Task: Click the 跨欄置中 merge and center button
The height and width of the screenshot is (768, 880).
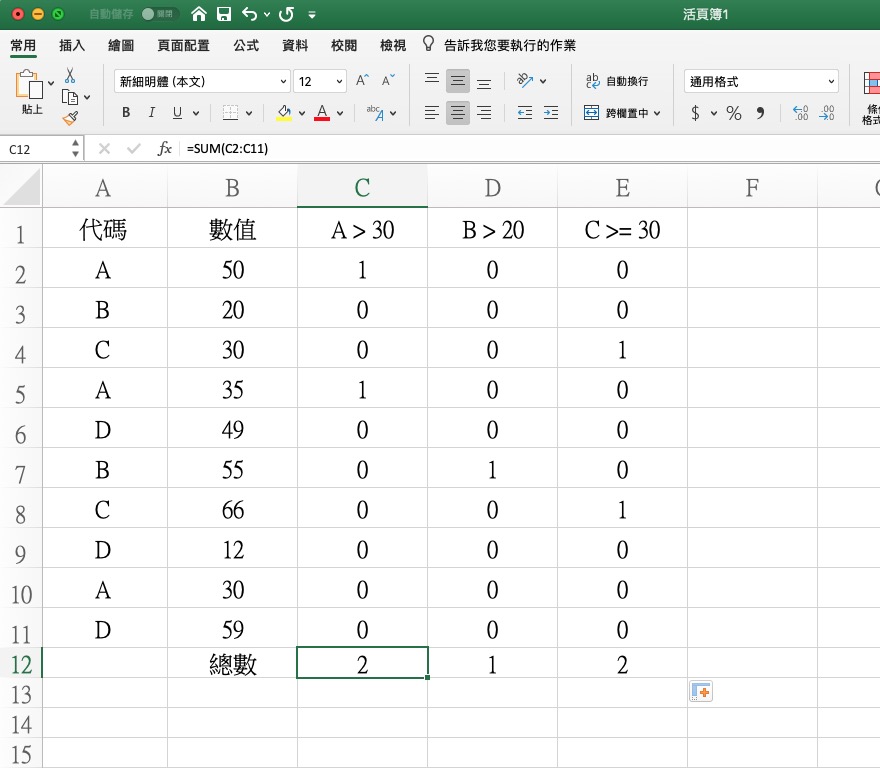Action: (622, 113)
